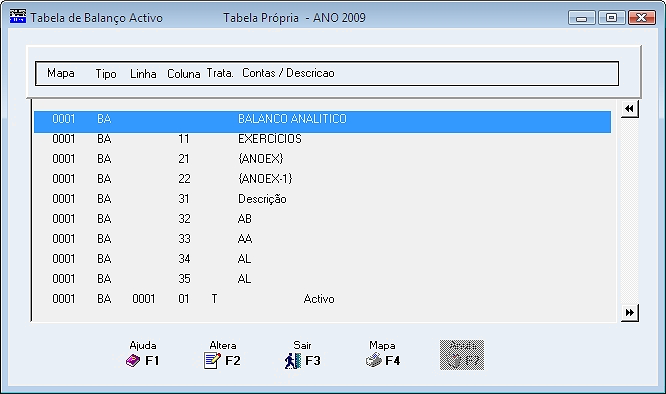Click coluna value 21
This screenshot has height=394, width=666.
pyautogui.click(x=184, y=159)
